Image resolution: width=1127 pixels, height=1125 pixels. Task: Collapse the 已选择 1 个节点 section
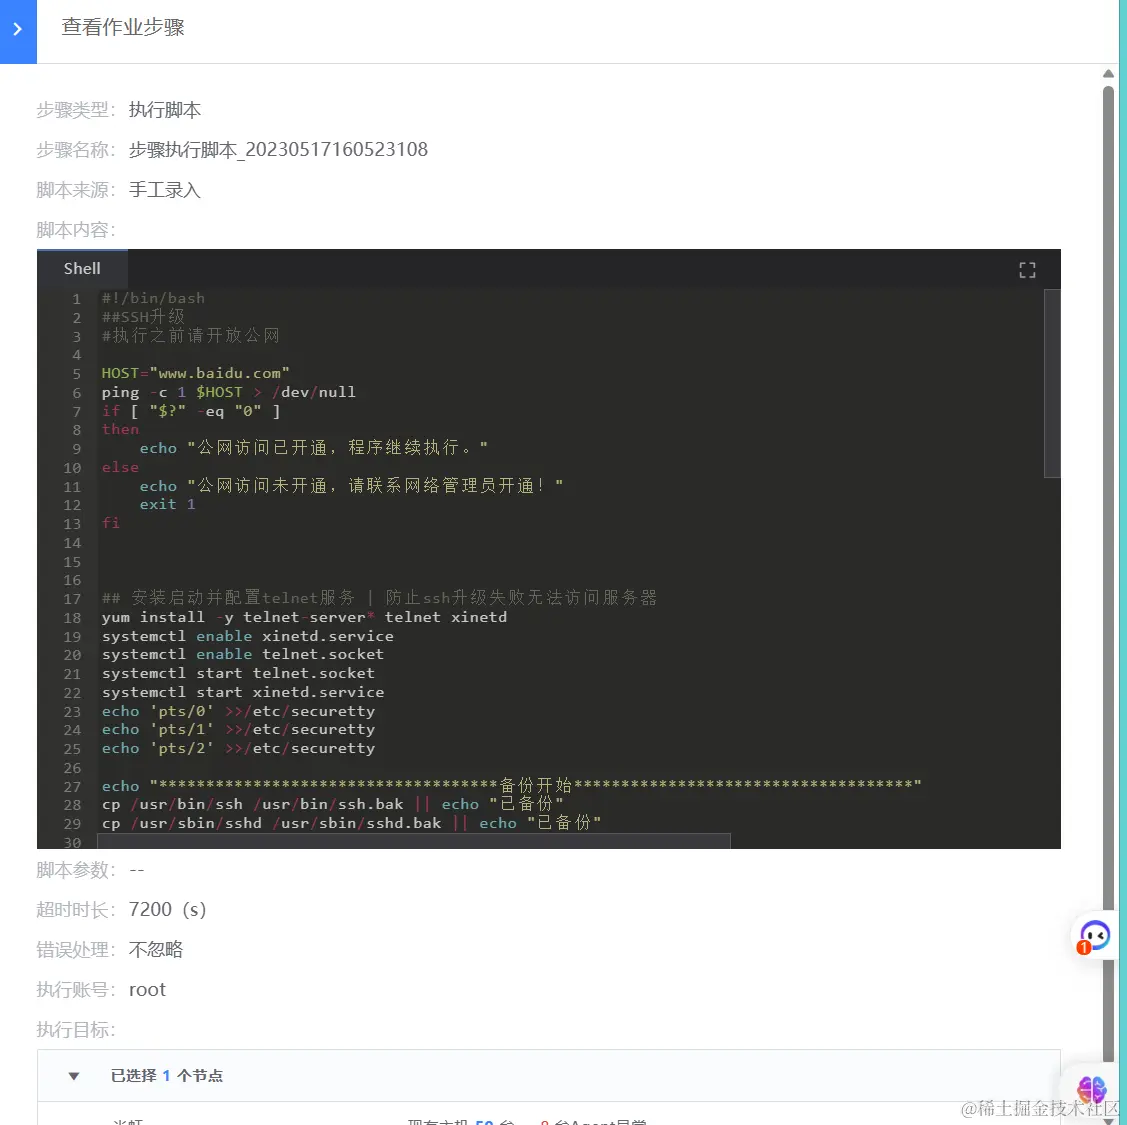coord(73,1076)
